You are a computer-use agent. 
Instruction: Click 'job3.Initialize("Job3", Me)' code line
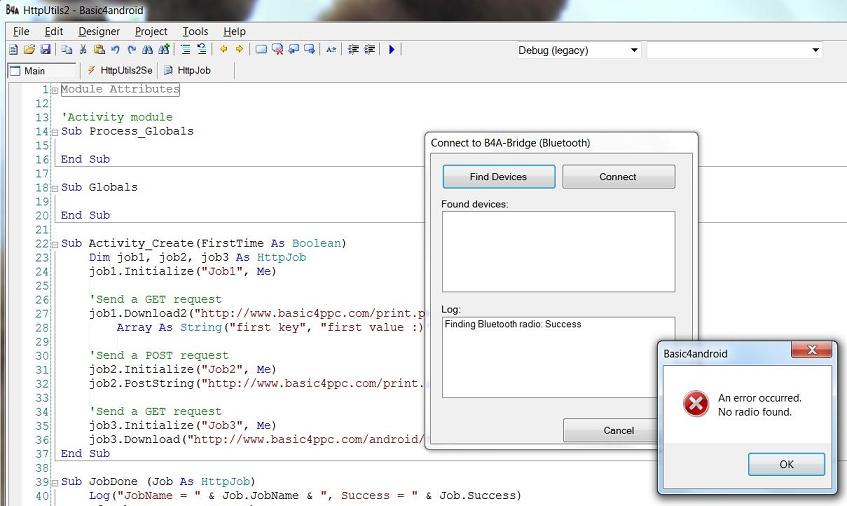(183, 426)
